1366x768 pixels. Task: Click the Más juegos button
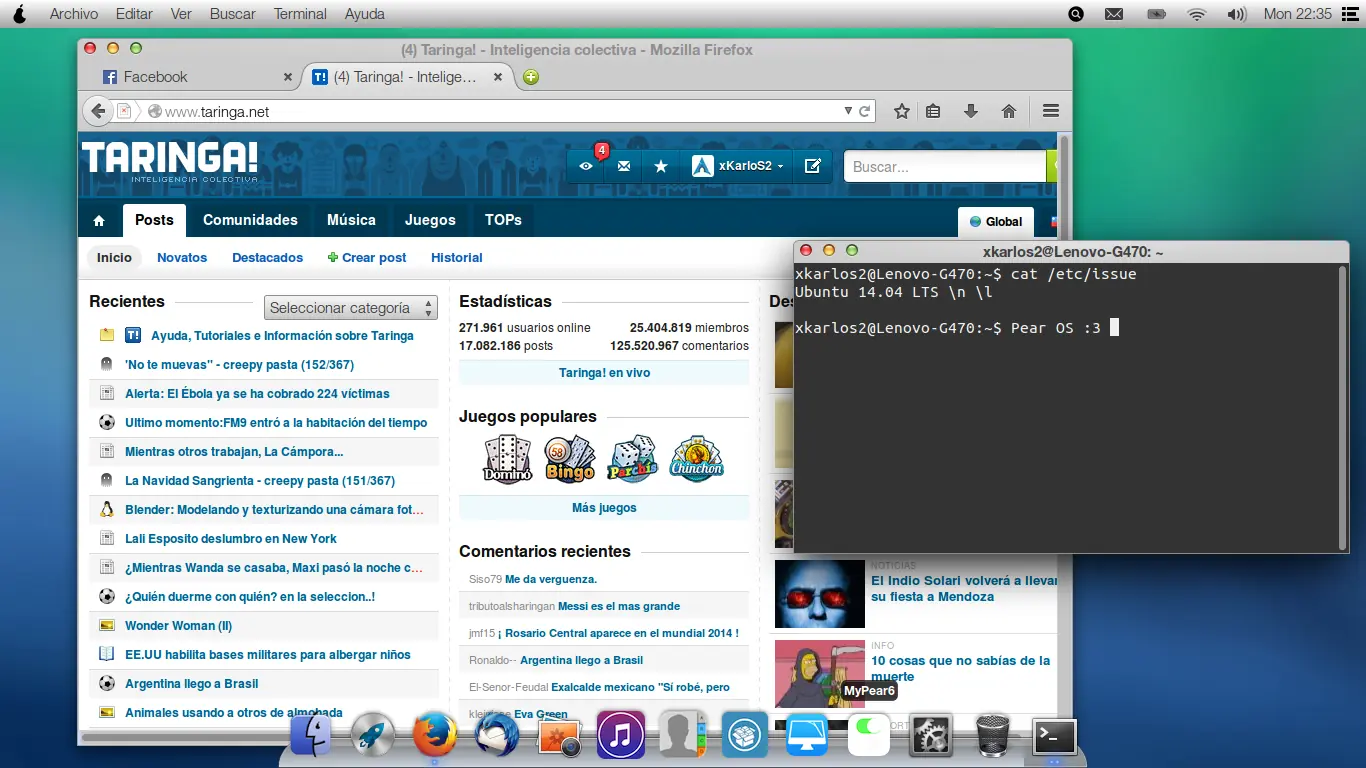point(604,508)
